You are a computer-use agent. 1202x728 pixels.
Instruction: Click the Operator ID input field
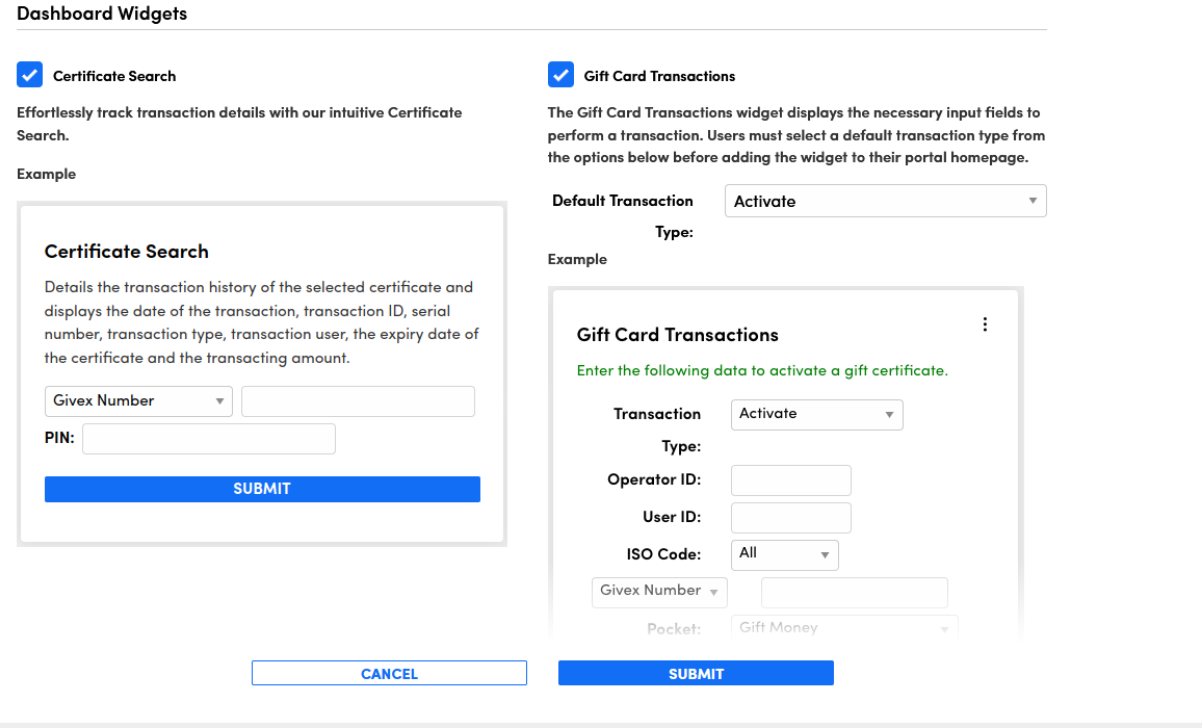click(x=791, y=480)
